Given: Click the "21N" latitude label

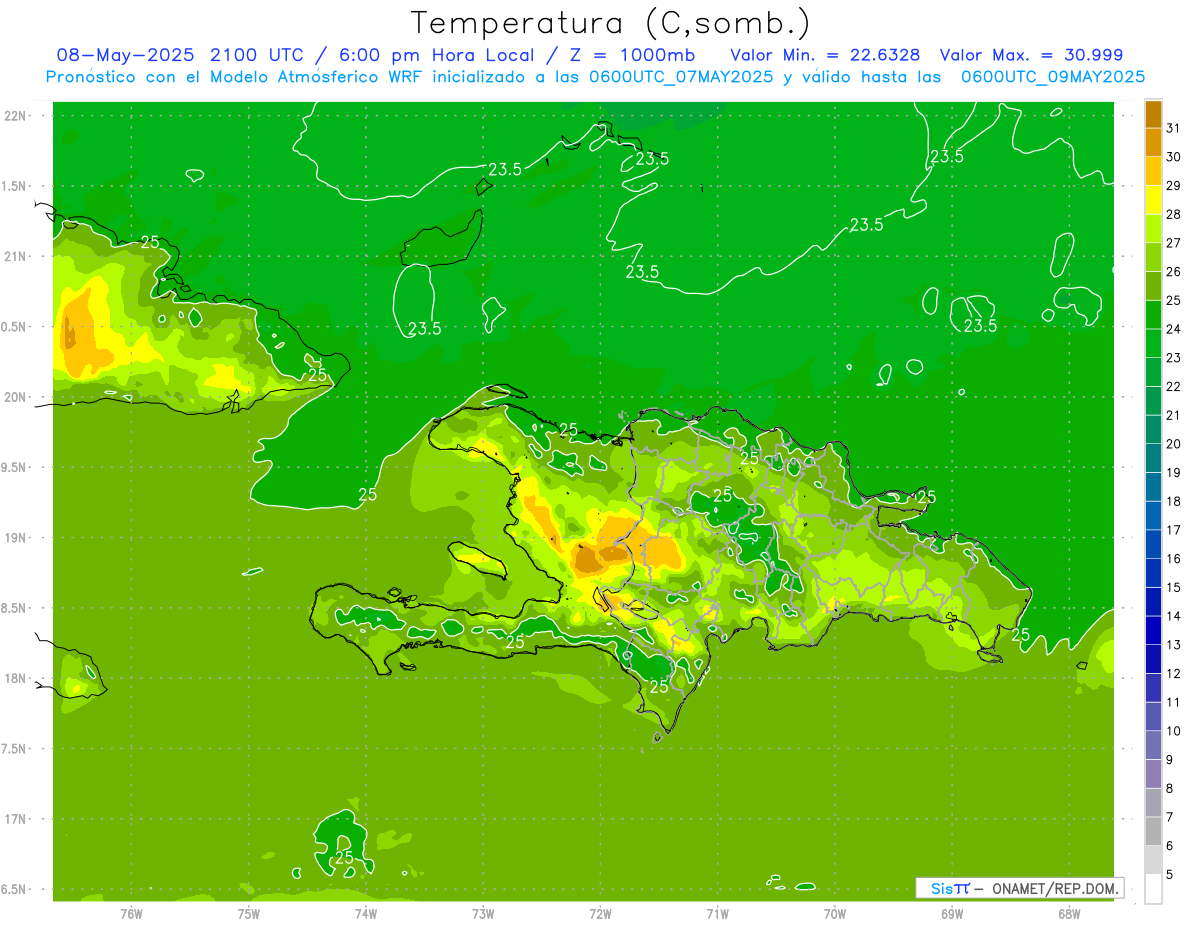Looking at the screenshot, I should pyautogui.click(x=14, y=256).
